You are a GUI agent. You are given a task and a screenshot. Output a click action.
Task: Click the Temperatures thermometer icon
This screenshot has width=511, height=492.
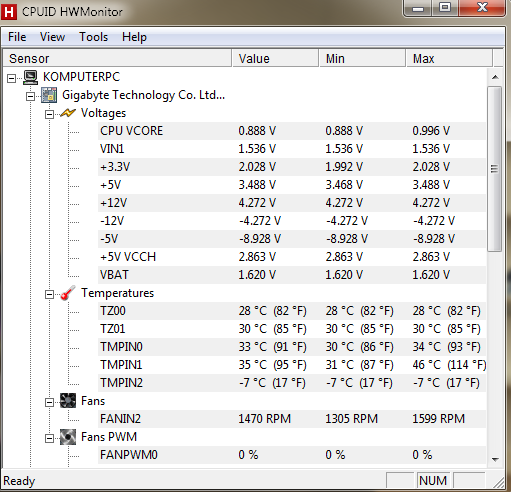tap(68, 293)
